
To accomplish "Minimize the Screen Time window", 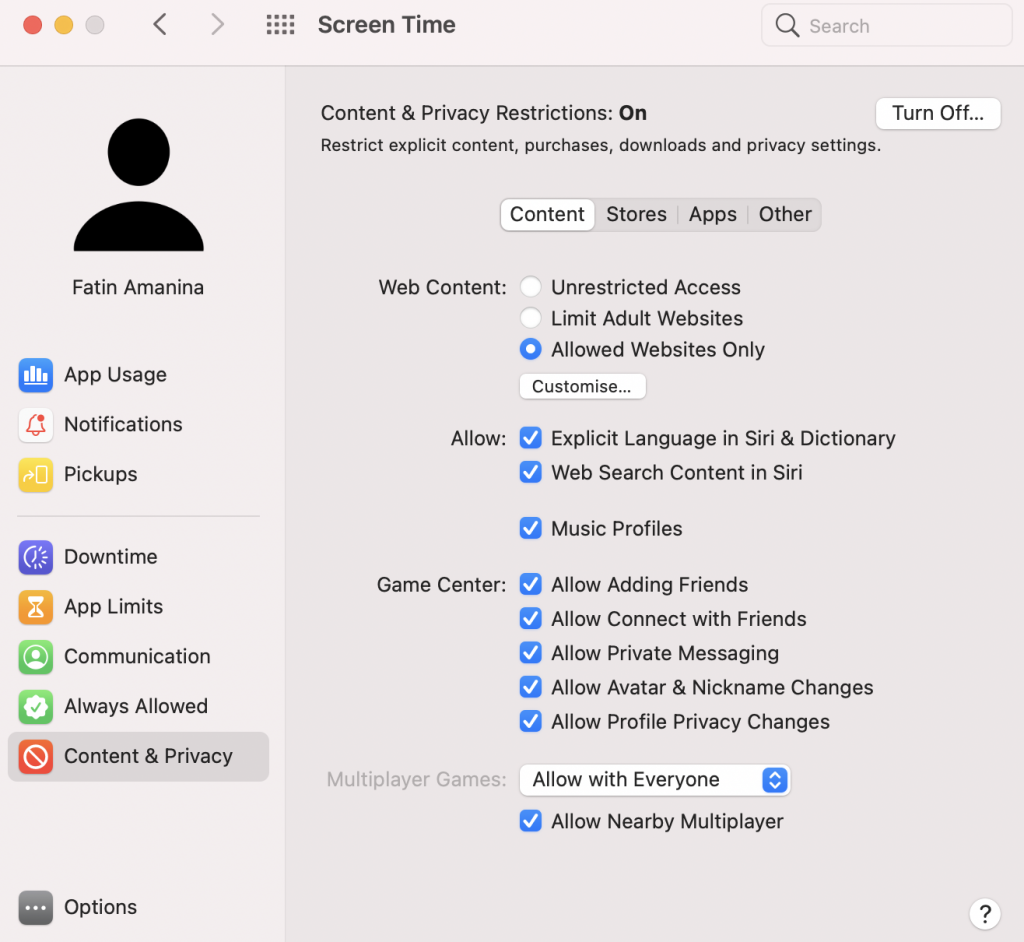I will 64,25.
